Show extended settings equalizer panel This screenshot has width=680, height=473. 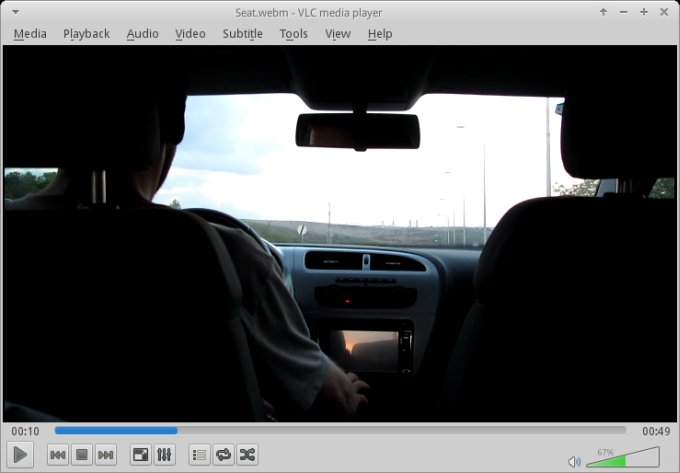pyautogui.click(x=164, y=455)
